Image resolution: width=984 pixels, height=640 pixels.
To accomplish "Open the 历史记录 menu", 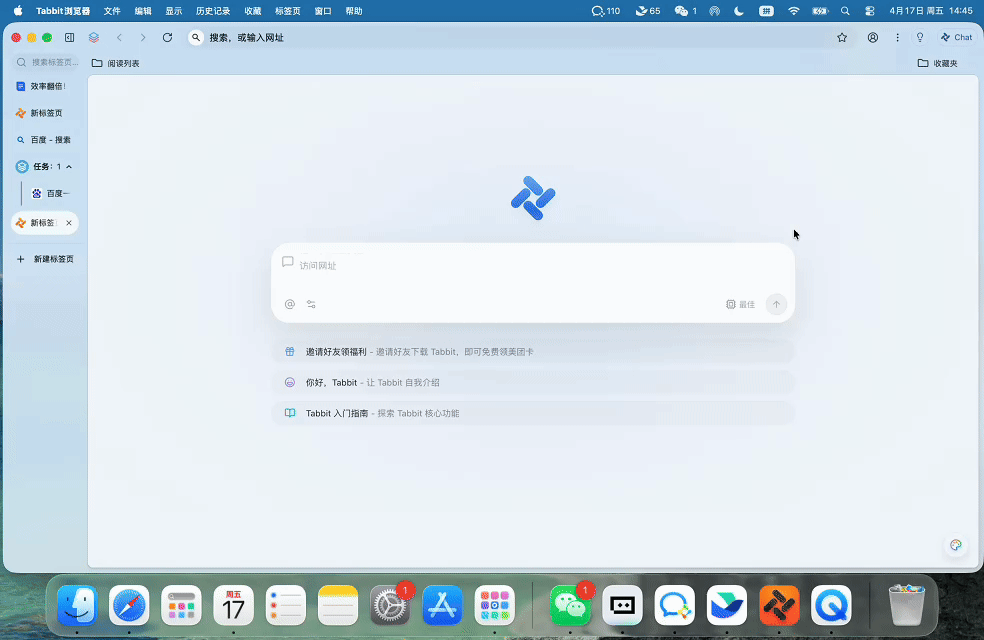I will (213, 11).
